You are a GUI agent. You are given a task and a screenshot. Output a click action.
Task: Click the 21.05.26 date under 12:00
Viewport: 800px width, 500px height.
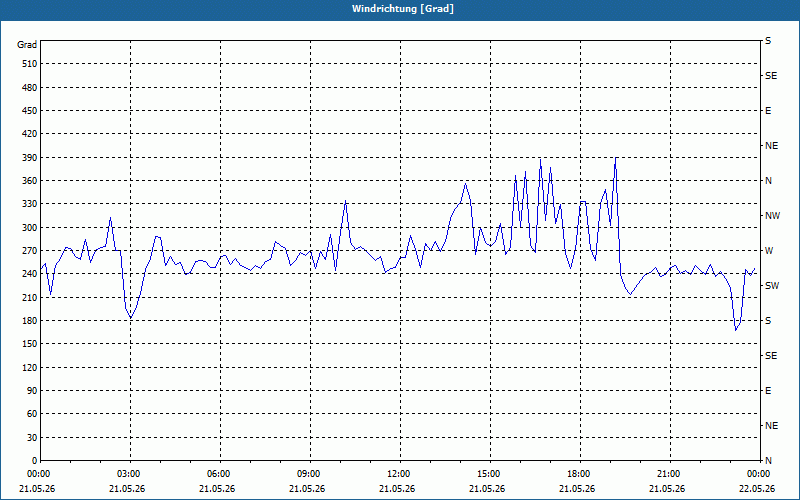click(397, 488)
